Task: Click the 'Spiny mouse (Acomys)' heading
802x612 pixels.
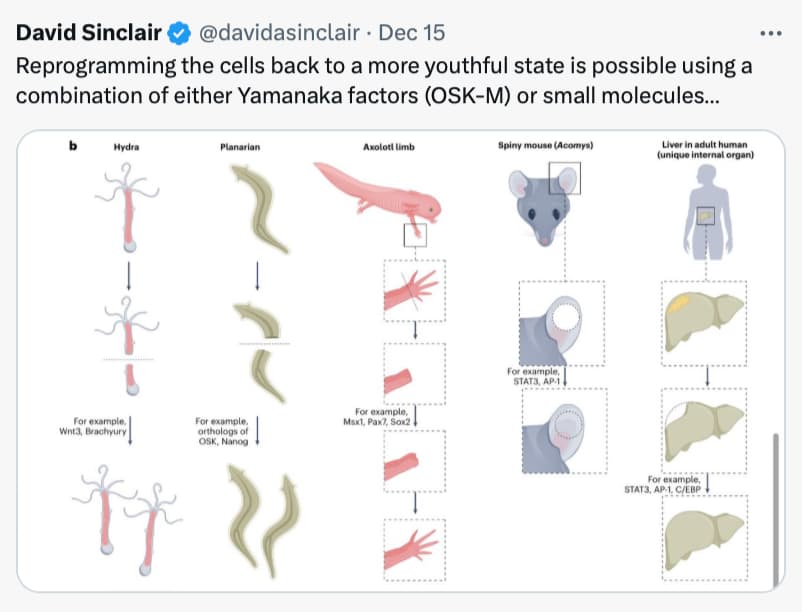Action: (x=545, y=145)
